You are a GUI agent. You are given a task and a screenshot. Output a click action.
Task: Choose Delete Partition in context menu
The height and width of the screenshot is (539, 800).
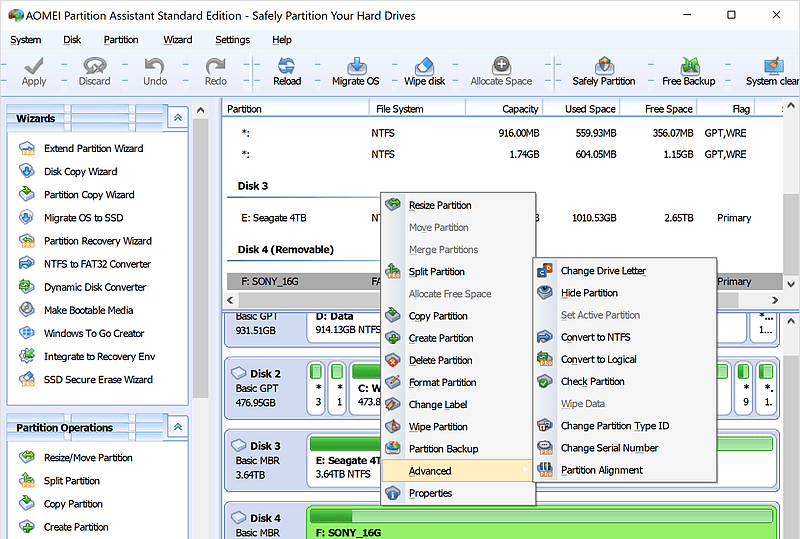click(x=458, y=360)
